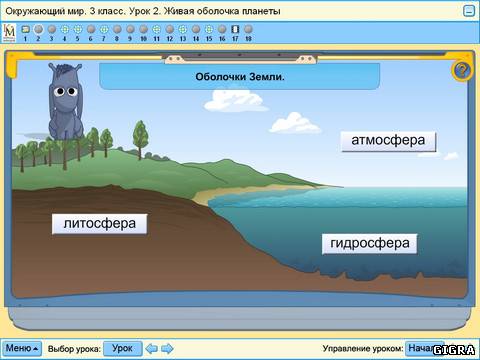Go to next lesson with right arrow
The image size is (480, 360).
pos(167,349)
